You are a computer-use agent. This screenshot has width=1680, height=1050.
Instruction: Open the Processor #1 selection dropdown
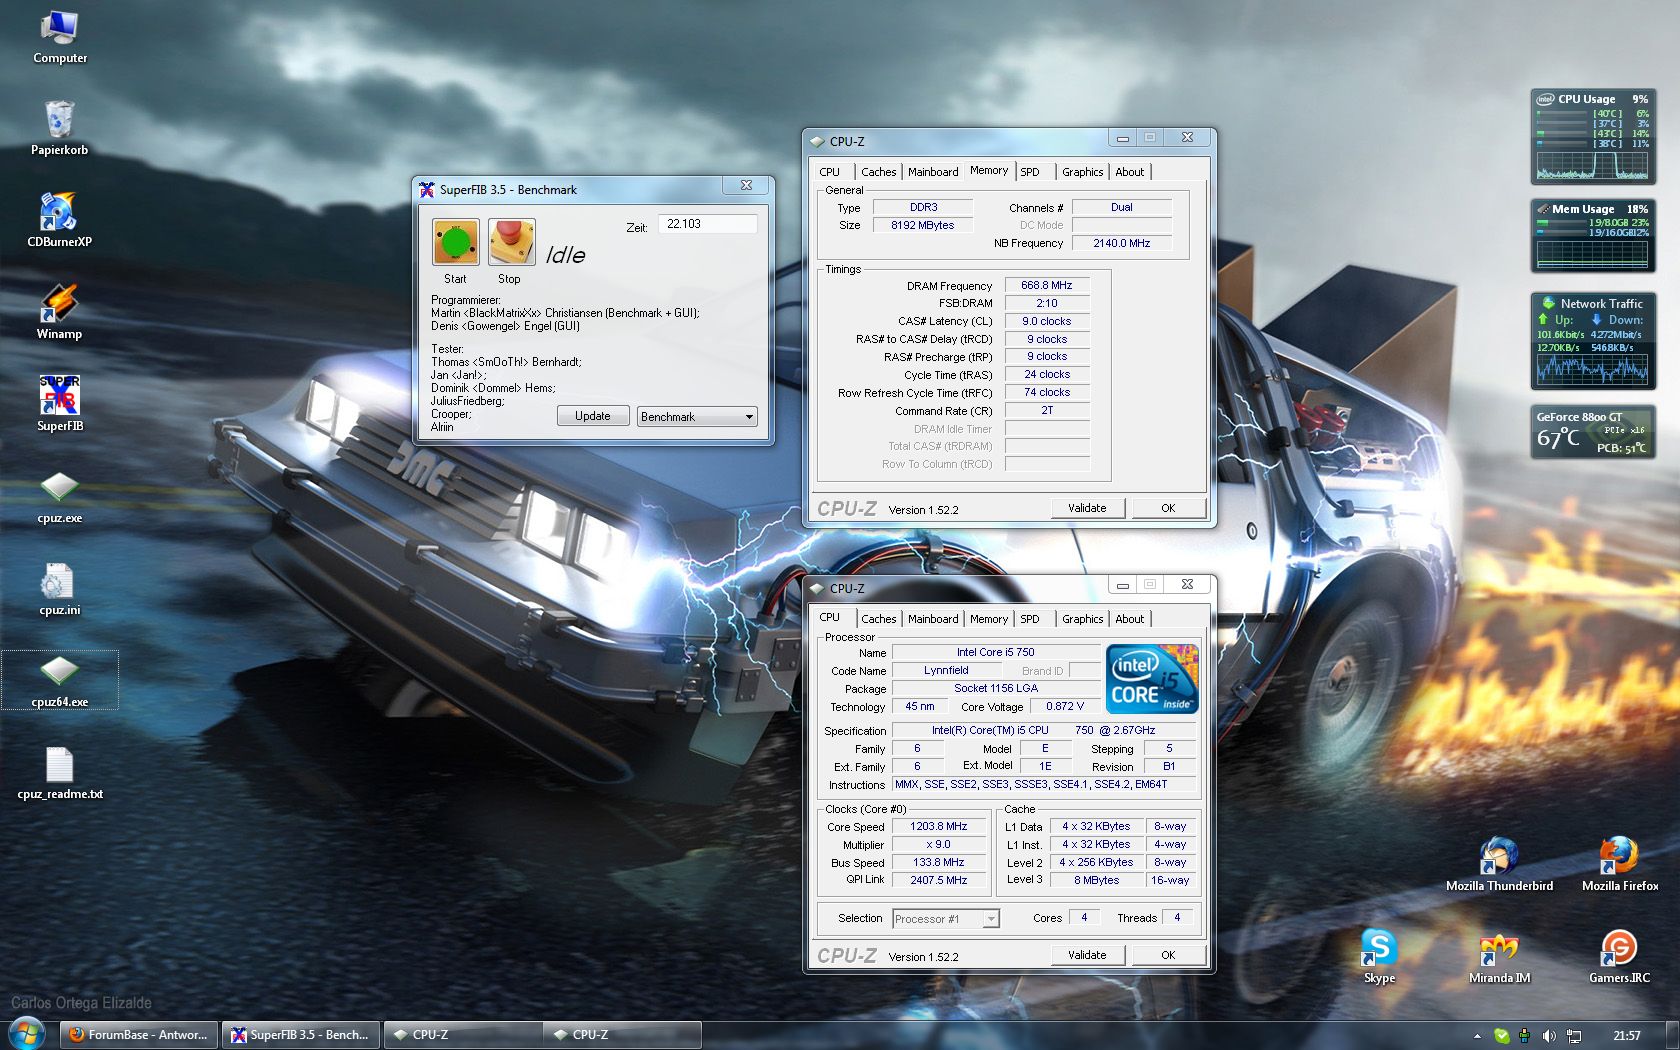click(x=946, y=918)
